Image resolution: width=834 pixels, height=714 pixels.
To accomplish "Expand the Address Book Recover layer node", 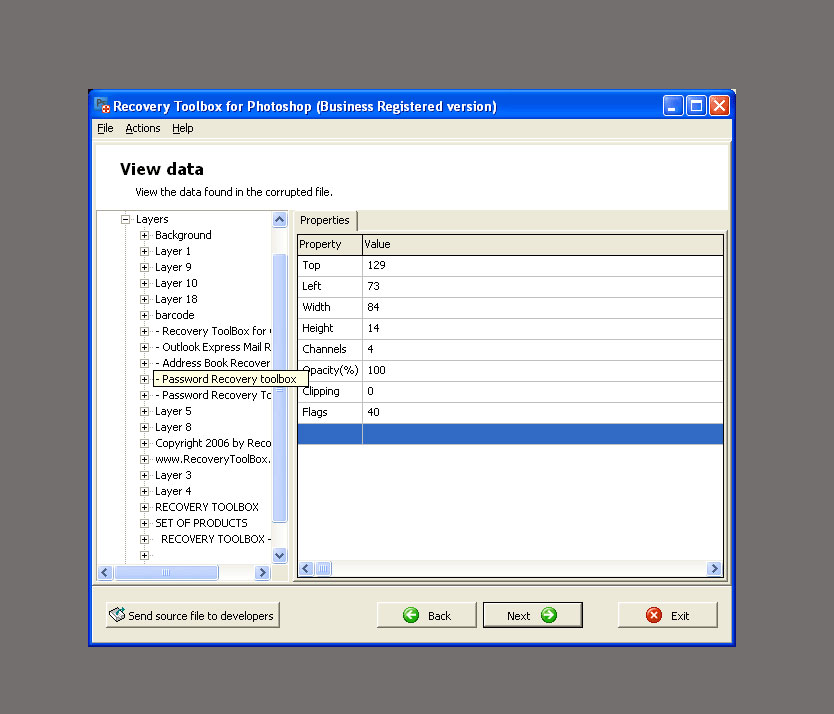I will click(144, 363).
